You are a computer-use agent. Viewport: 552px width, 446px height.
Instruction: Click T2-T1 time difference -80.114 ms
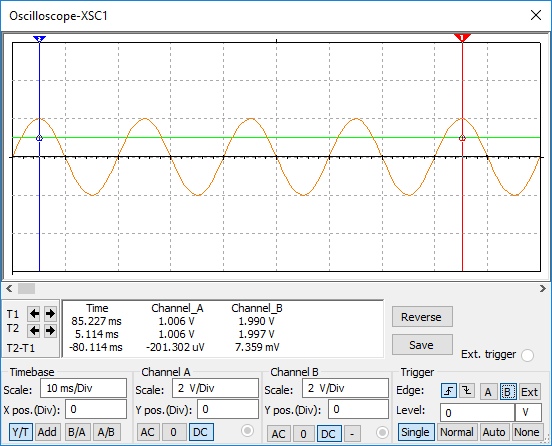tap(96, 347)
